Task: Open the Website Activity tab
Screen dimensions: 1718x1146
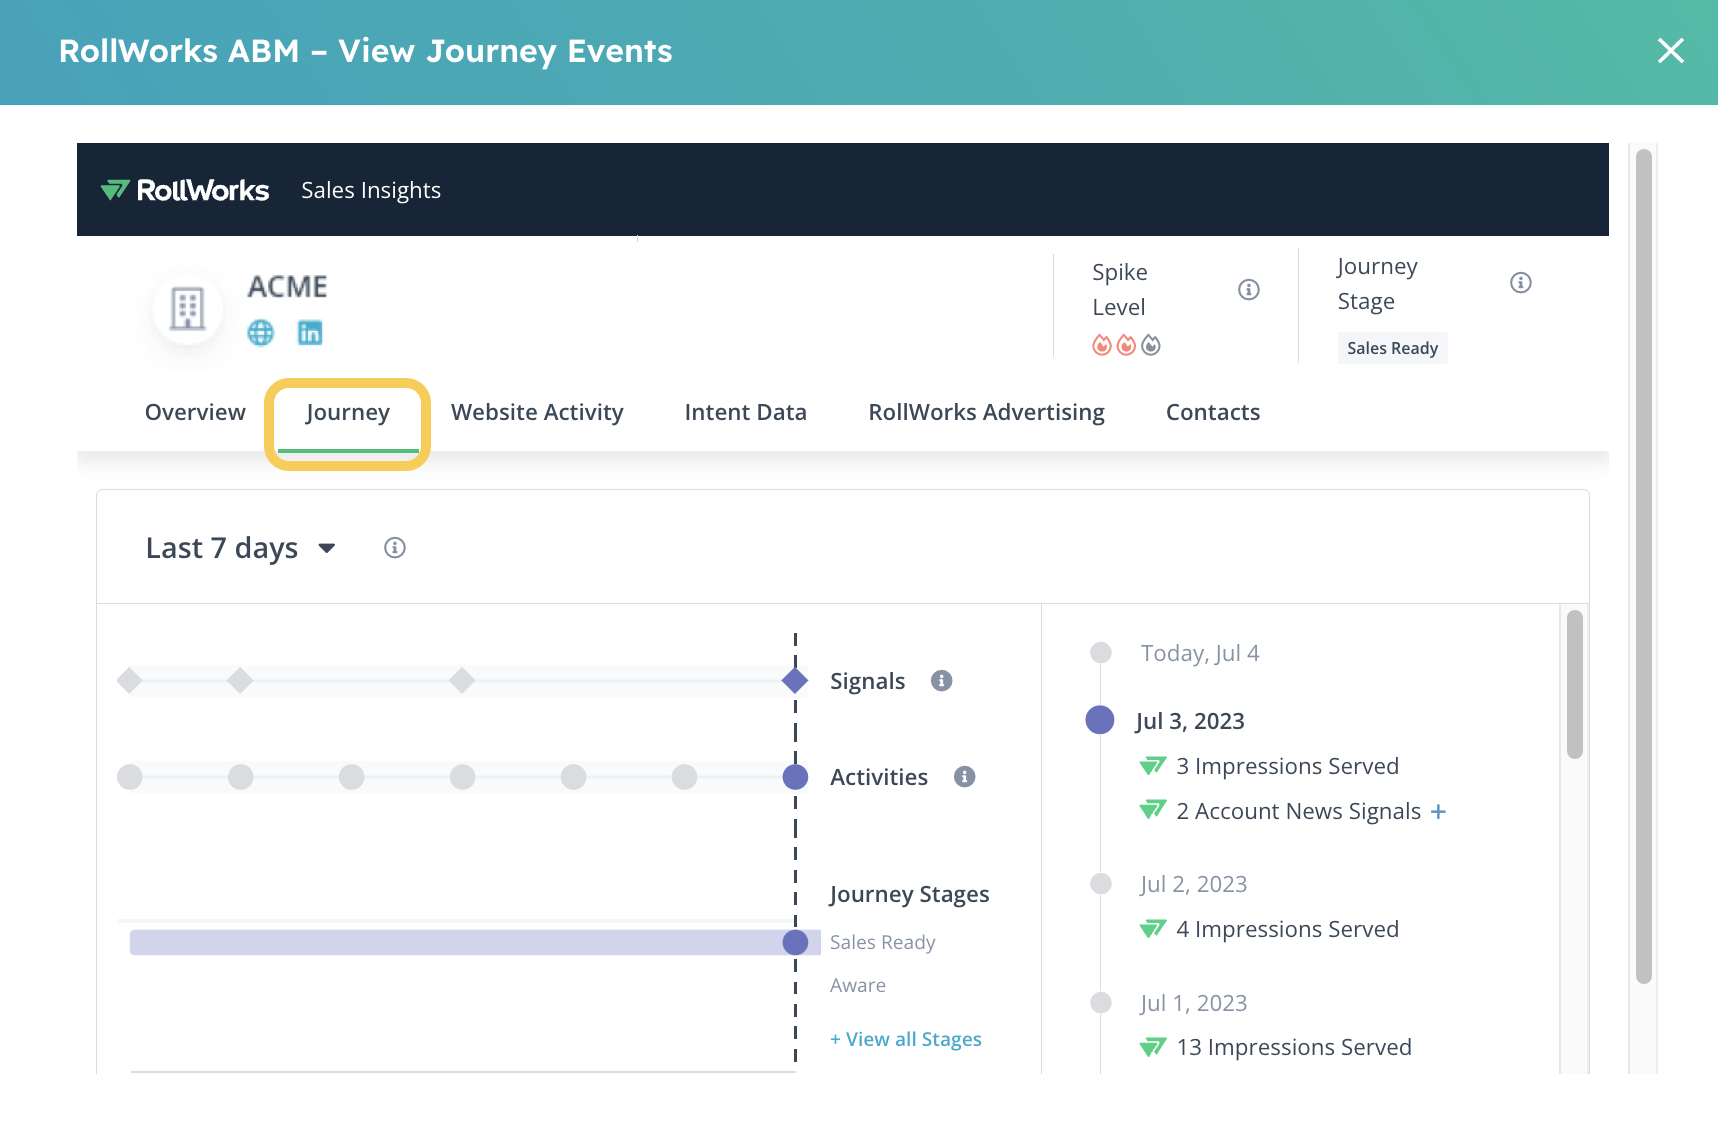Action: point(537,412)
